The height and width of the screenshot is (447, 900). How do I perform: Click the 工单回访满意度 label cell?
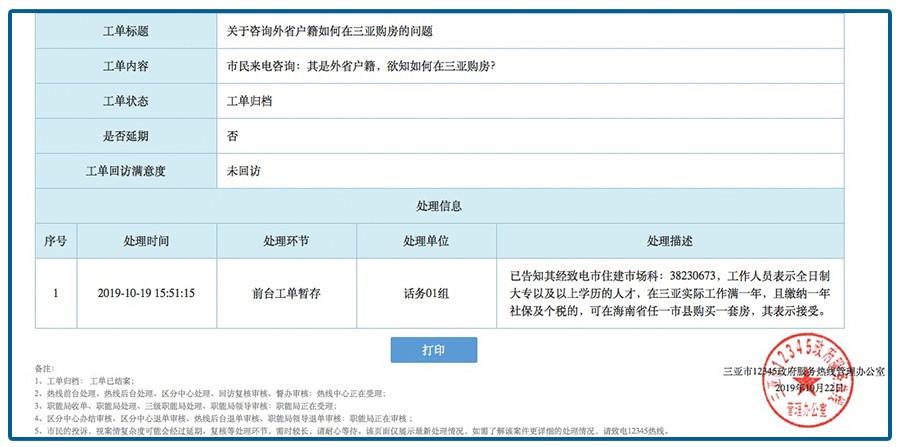[x=126, y=171]
